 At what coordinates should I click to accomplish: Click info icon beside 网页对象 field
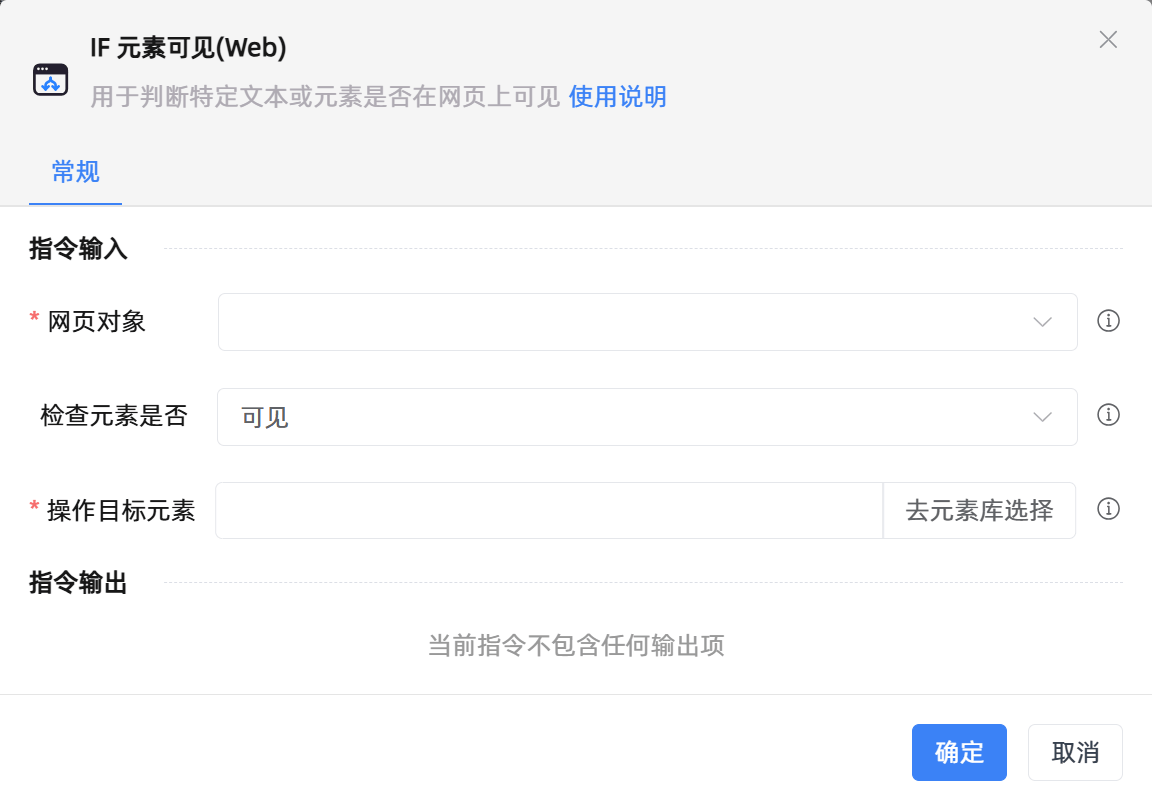pos(1108,320)
